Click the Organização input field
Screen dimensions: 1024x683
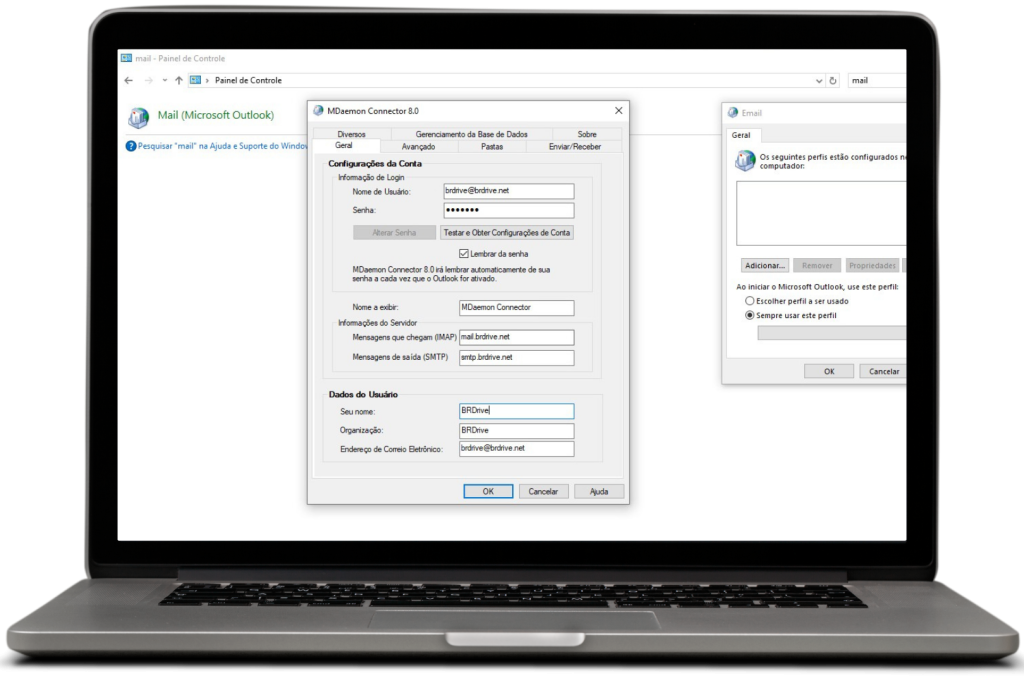point(517,430)
